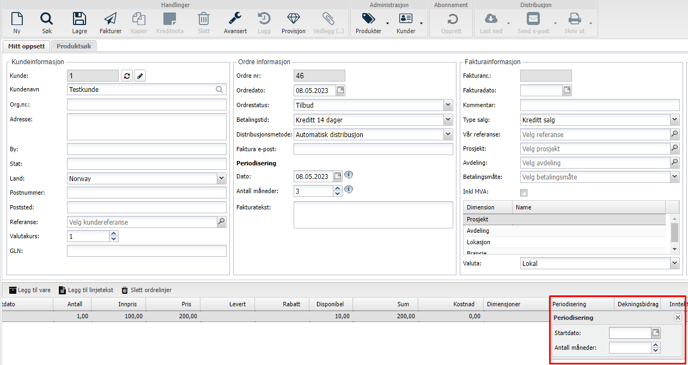Expand the Land dropdown
Image resolution: width=688 pixels, height=365 pixels.
pyautogui.click(x=222, y=179)
